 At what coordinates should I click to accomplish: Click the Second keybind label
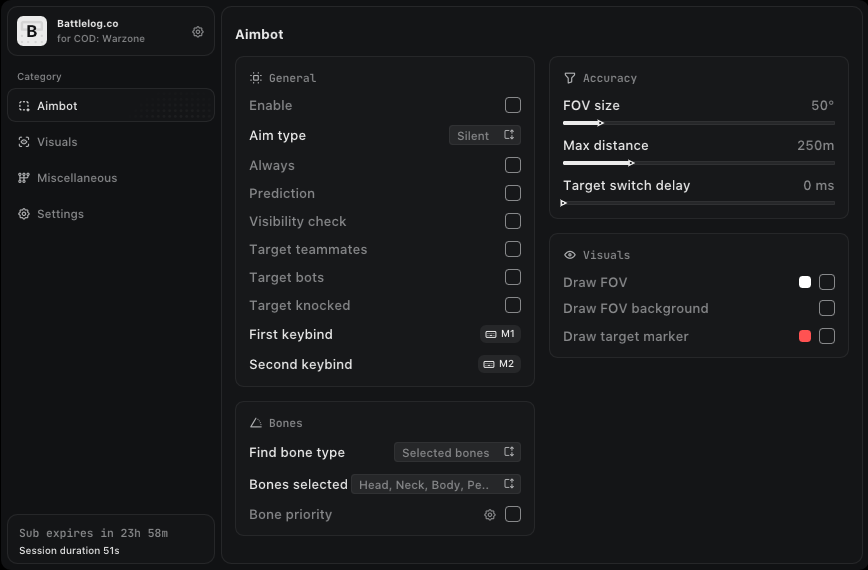301,364
